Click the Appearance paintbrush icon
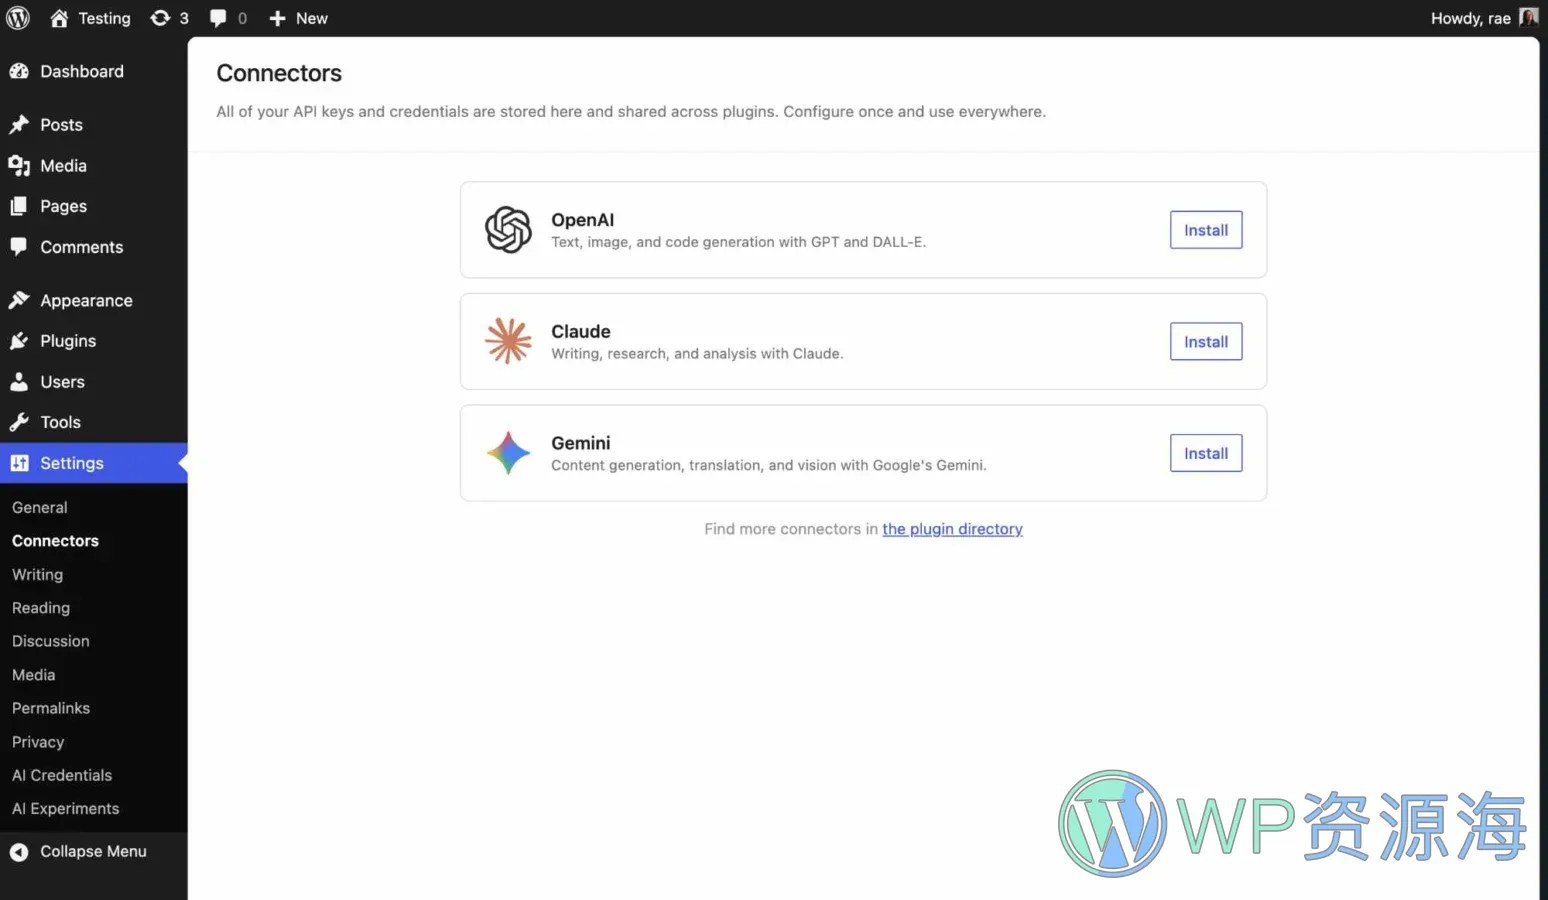 click(x=20, y=300)
